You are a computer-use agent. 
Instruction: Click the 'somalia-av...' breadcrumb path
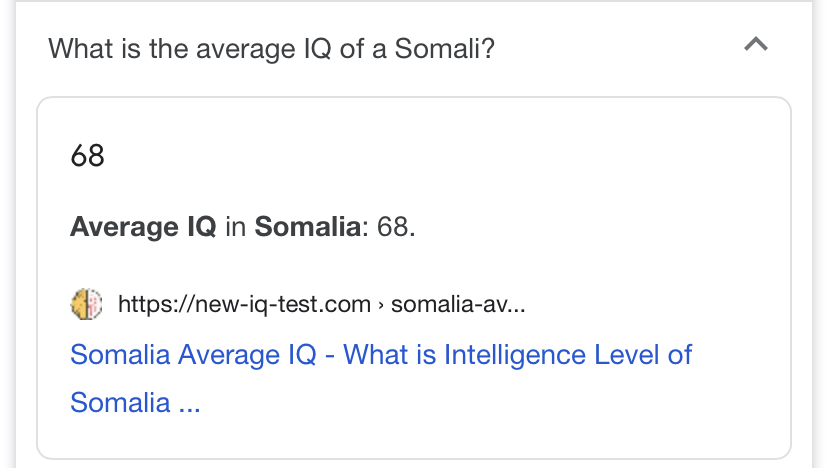point(458,304)
